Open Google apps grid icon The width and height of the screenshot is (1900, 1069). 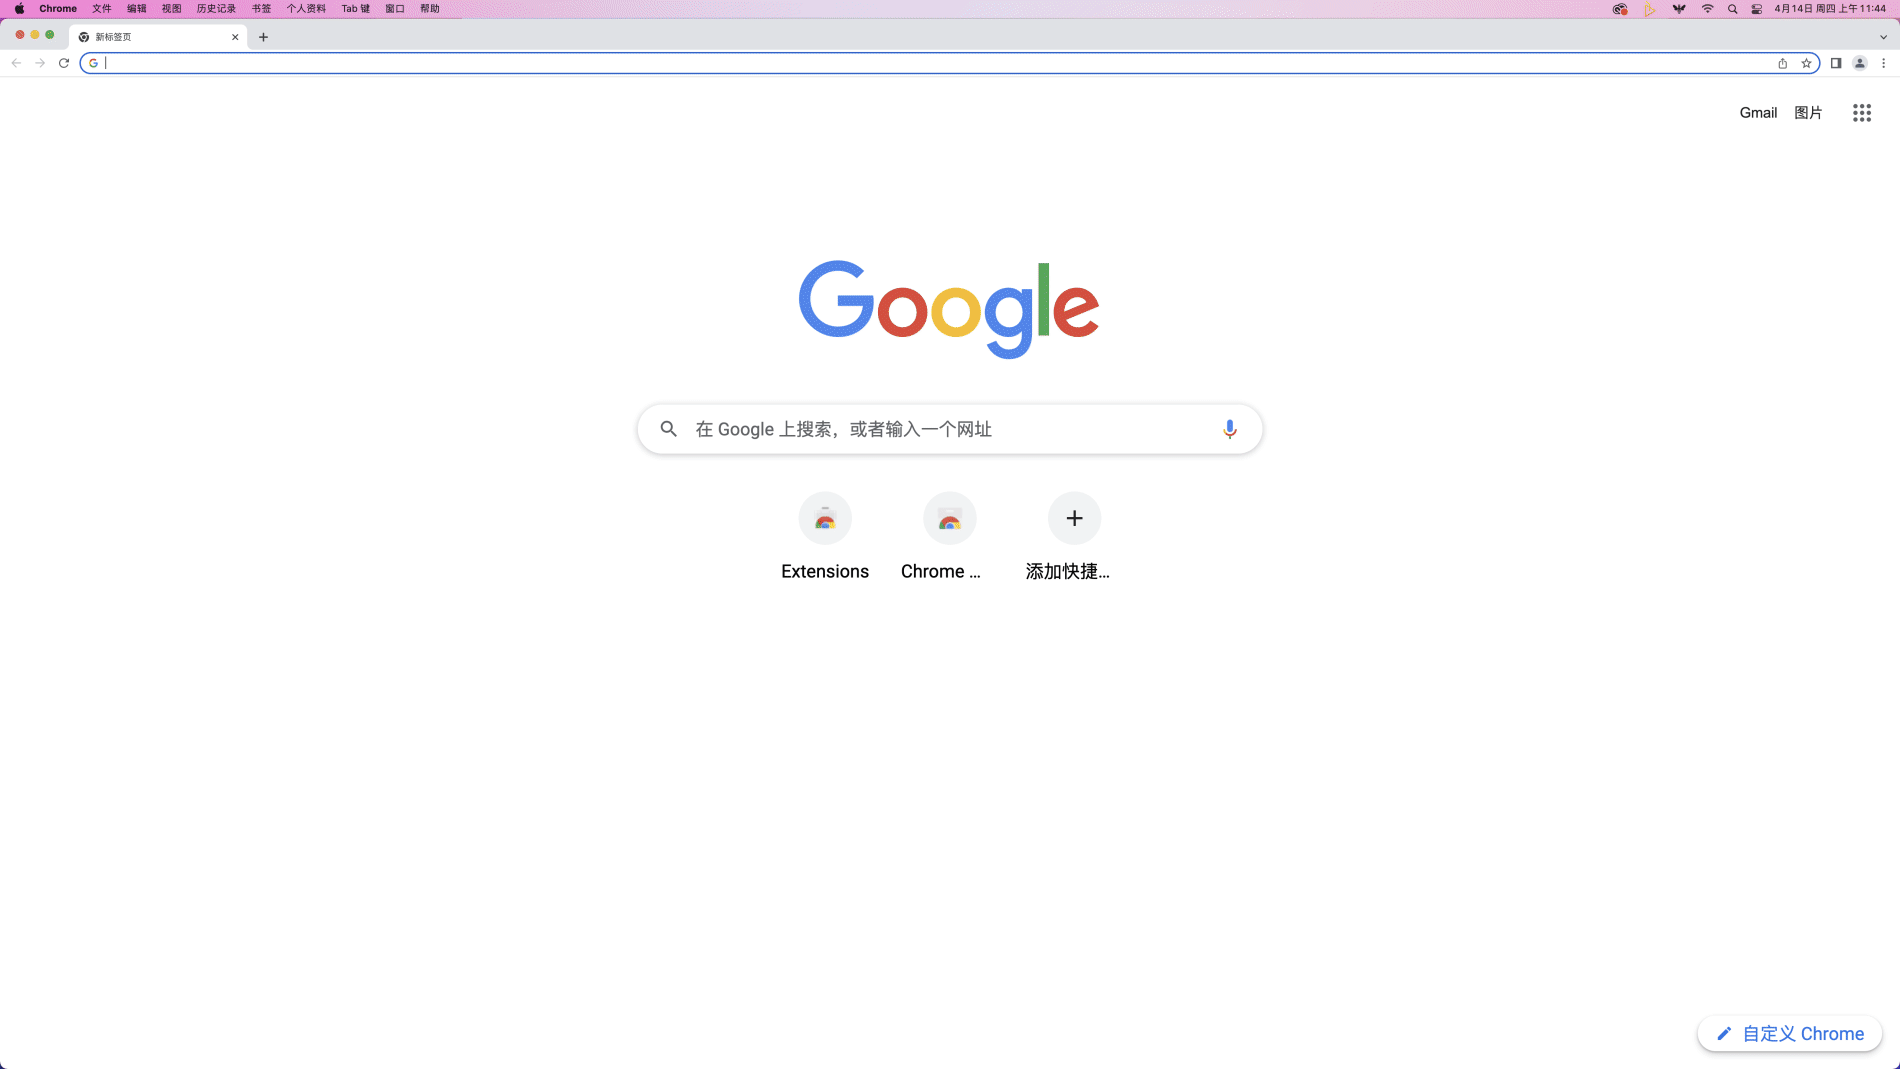[x=1861, y=113]
